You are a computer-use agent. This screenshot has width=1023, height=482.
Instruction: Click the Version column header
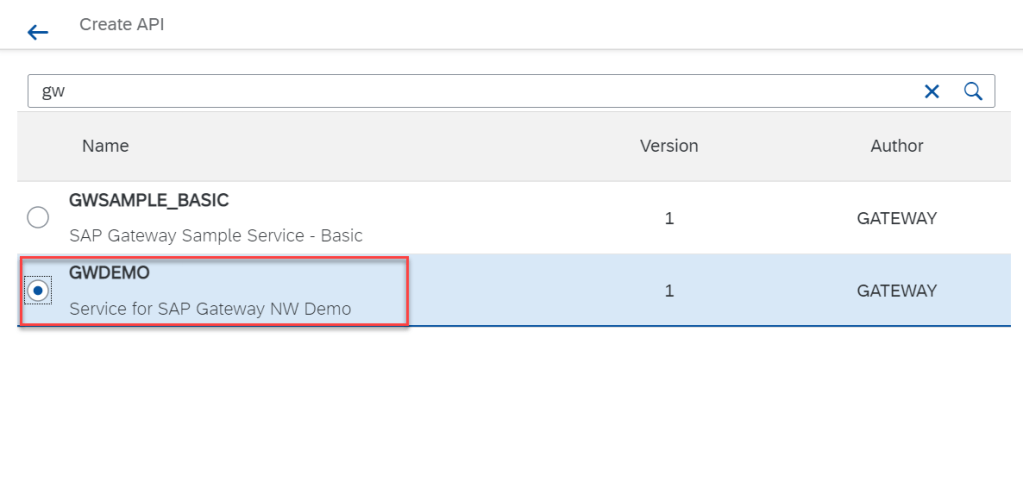pos(669,146)
